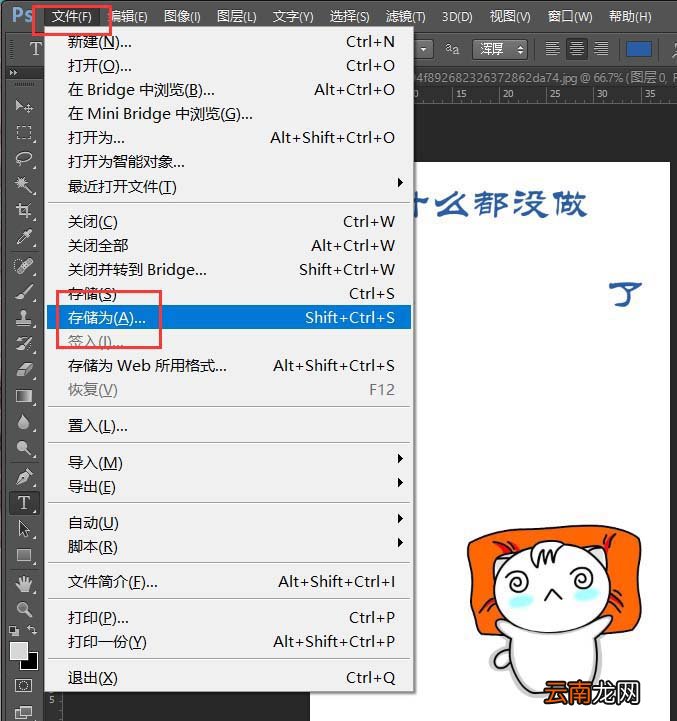The height and width of the screenshot is (721, 677).
Task: Select the Rectangle shape tool
Action: pyautogui.click(x=23, y=555)
